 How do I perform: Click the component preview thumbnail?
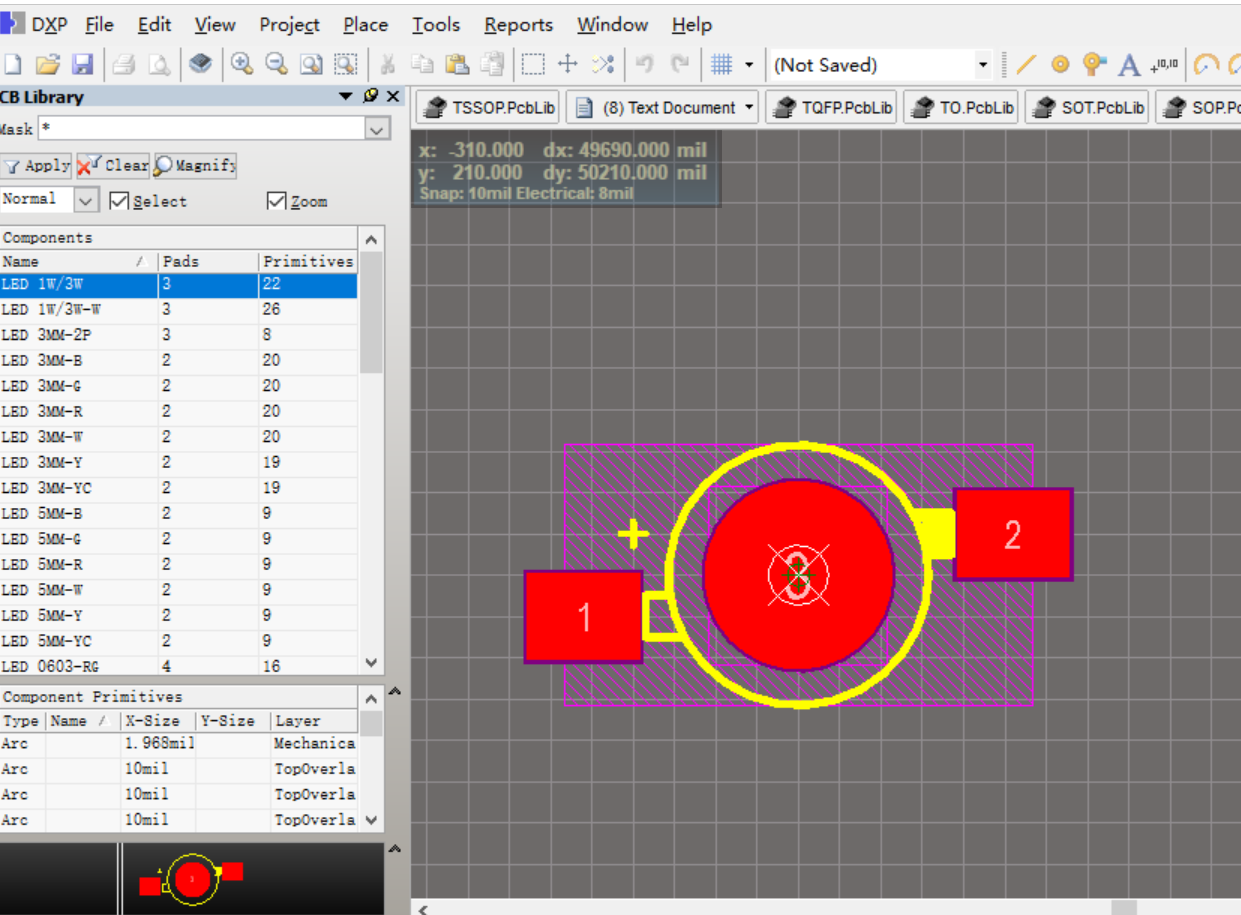tap(191, 879)
